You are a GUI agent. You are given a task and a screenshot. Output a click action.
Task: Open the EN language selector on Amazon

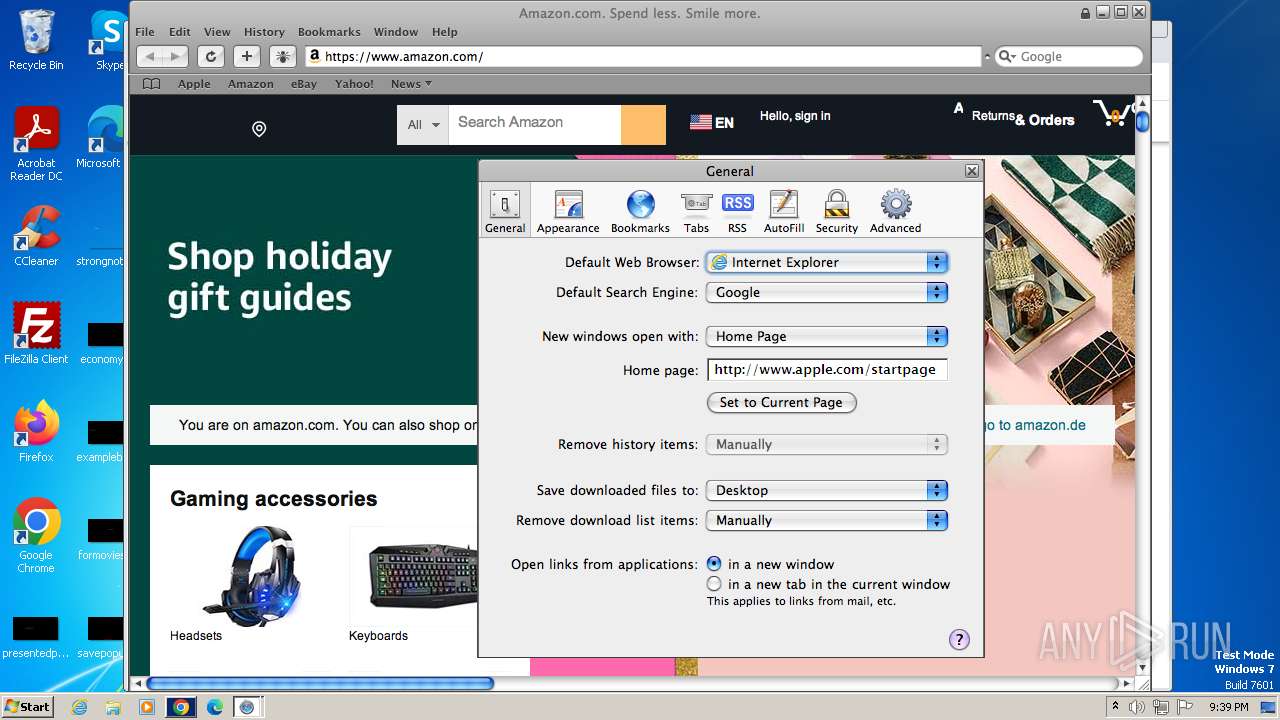[x=712, y=122]
